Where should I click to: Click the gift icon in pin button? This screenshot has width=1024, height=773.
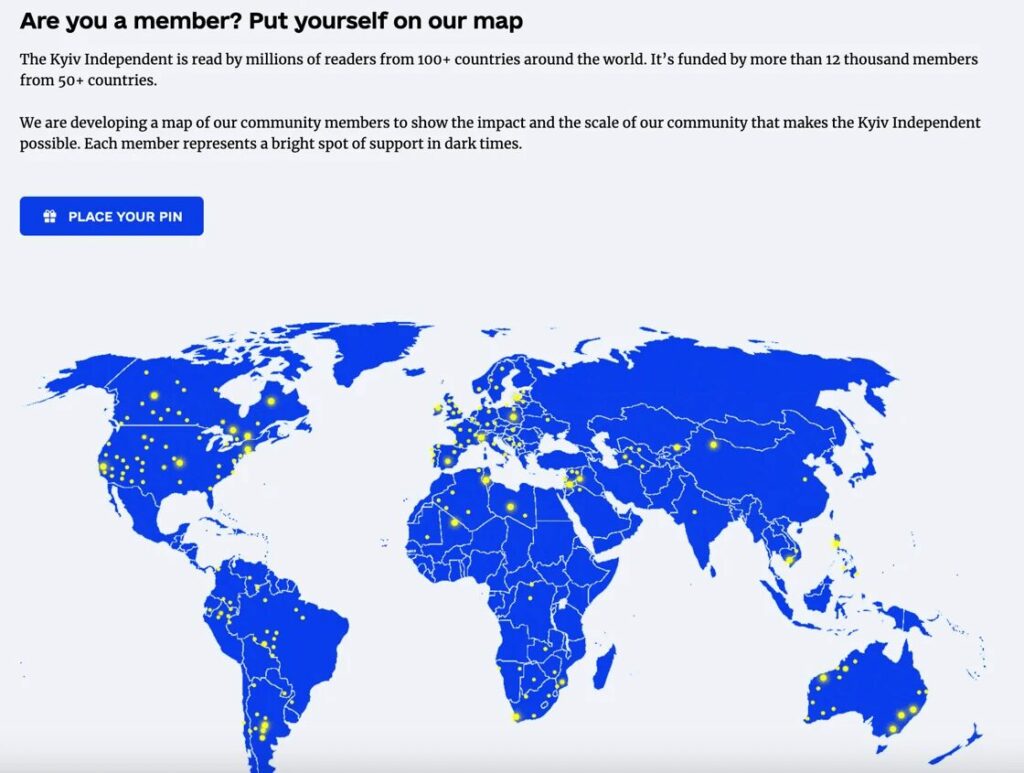(50, 216)
